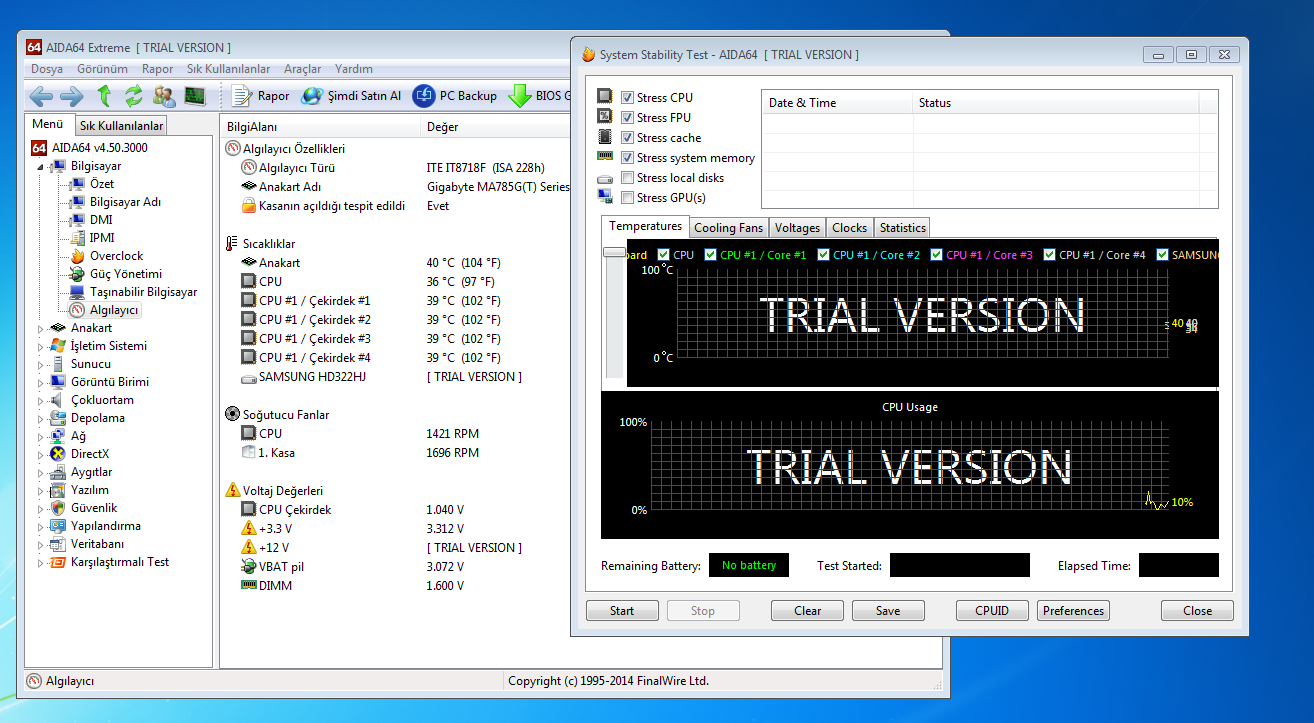Viewport: 1314px width, 723px height.
Task: Enable Stress local disks checkbox
Action: [x=627, y=178]
